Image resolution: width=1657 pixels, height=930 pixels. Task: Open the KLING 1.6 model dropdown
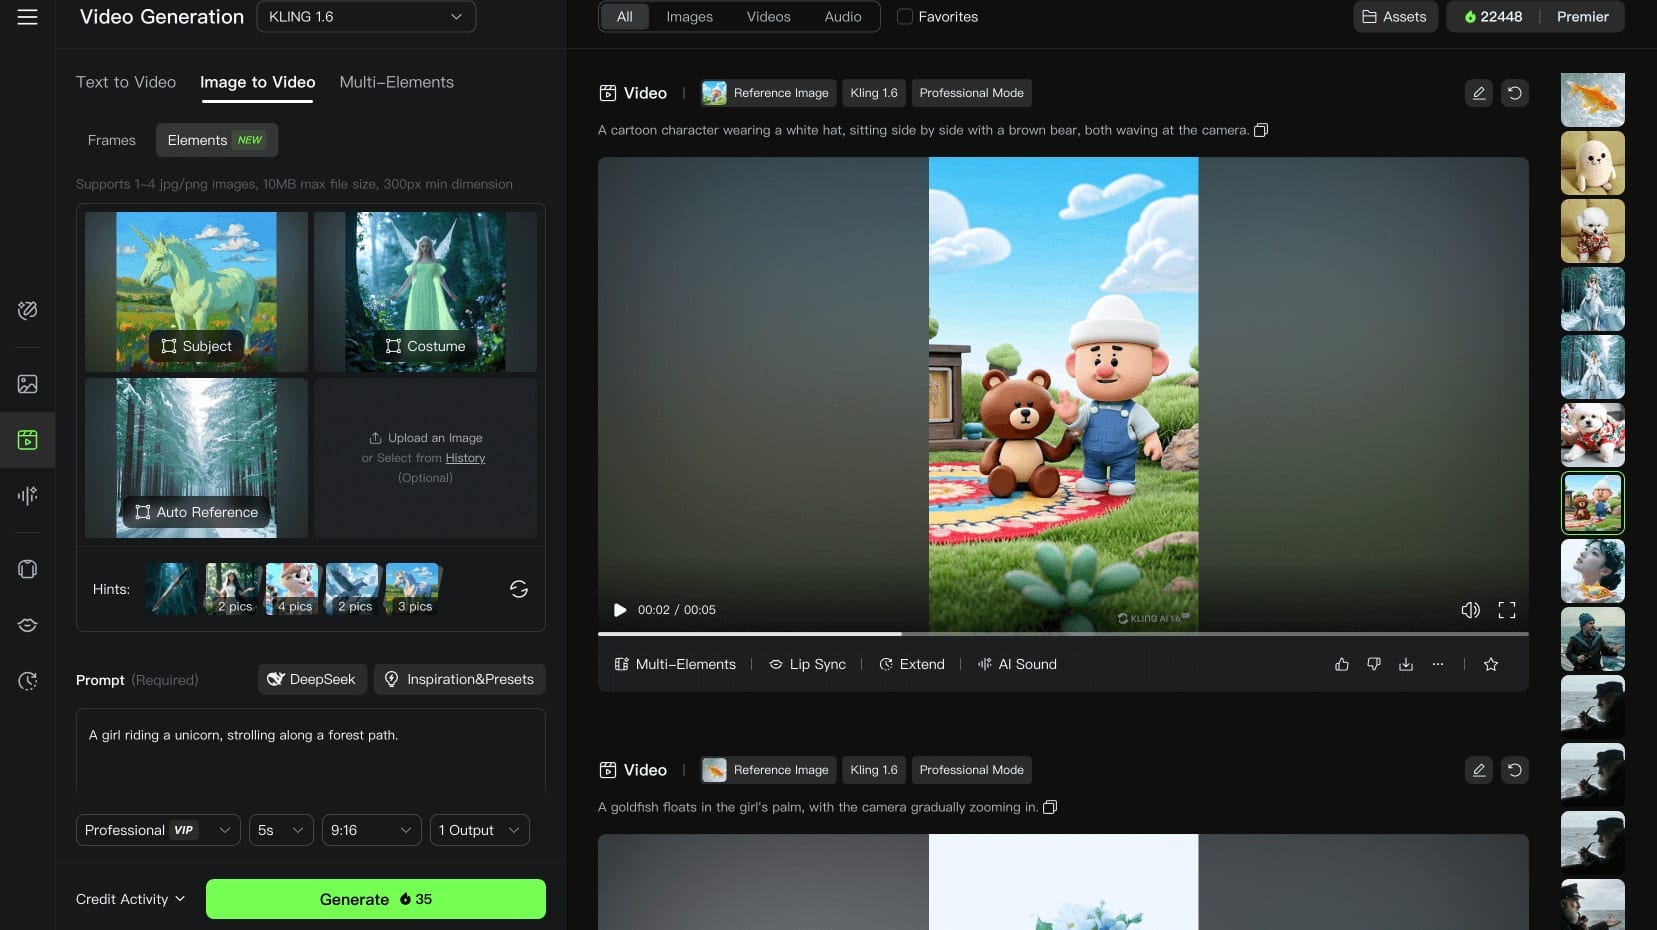coord(366,17)
